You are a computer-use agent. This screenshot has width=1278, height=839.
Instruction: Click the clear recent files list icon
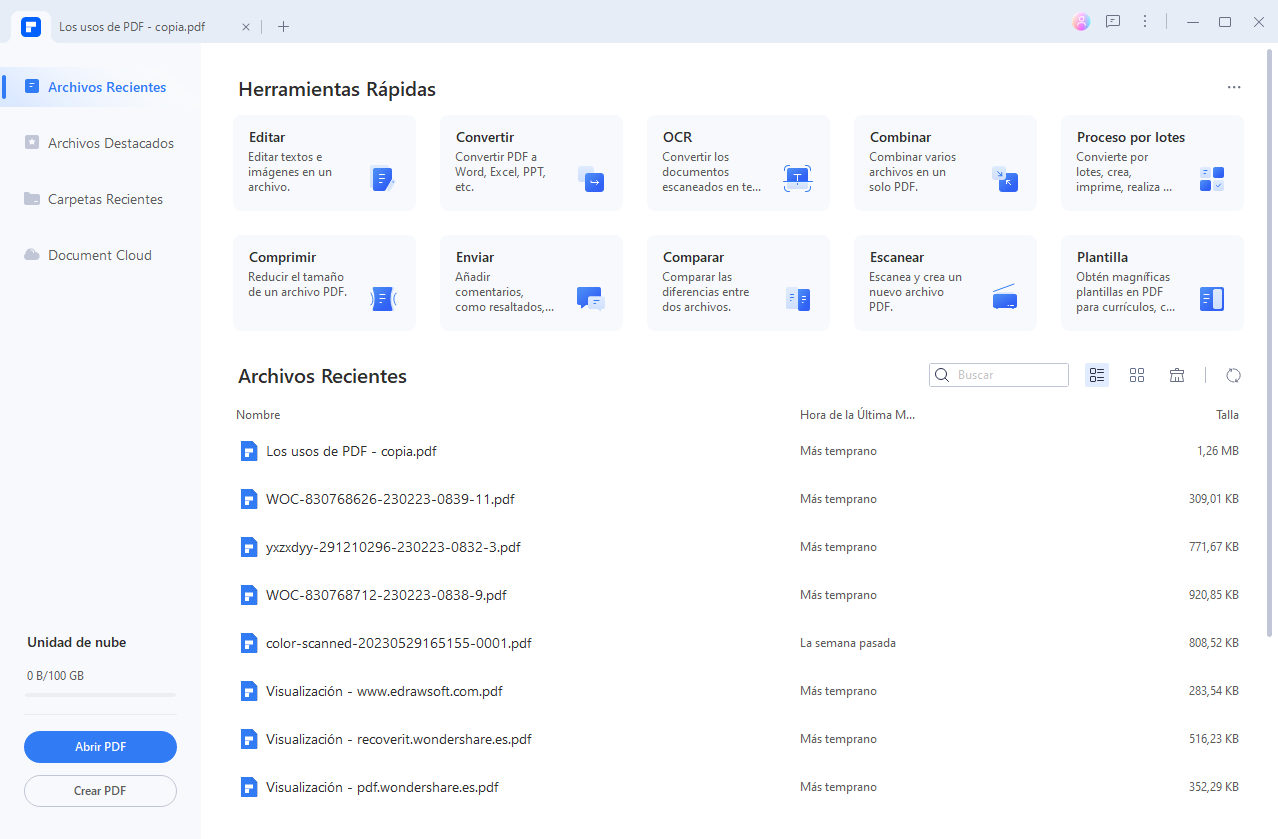click(1177, 375)
